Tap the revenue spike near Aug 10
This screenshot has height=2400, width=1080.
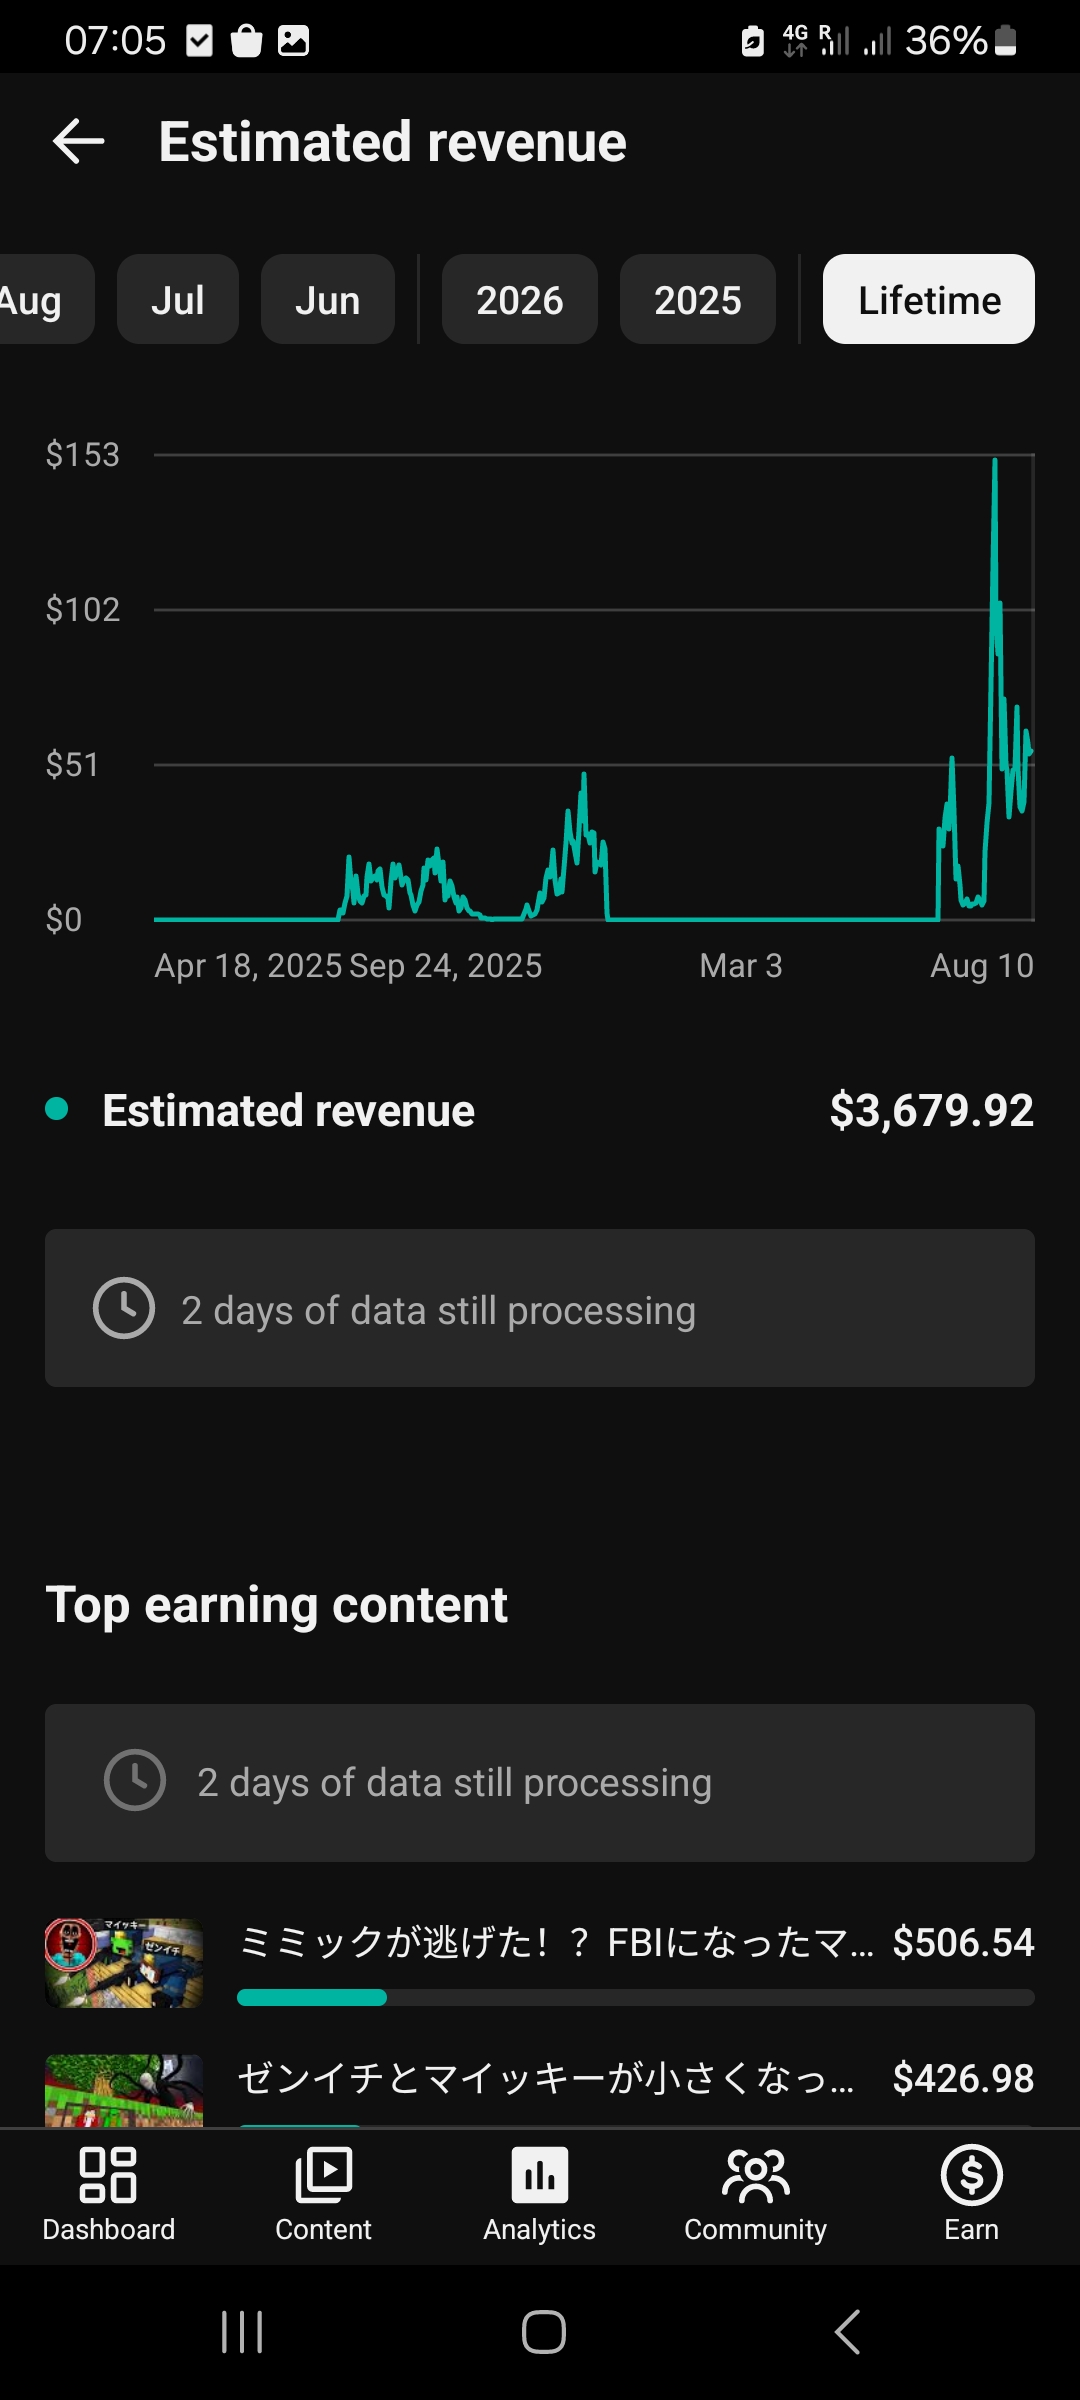(x=995, y=470)
